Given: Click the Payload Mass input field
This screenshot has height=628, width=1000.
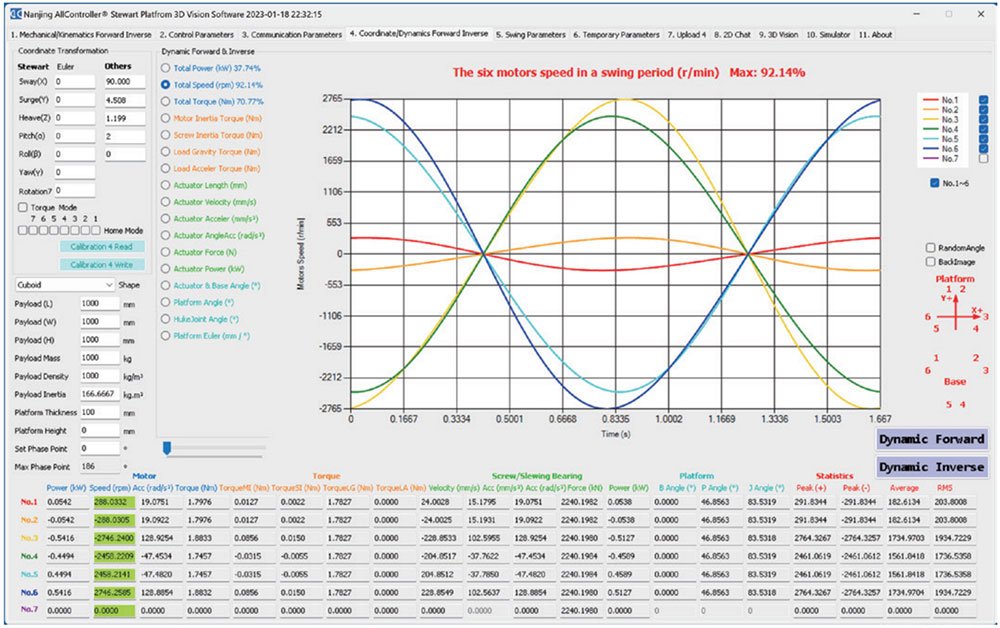Looking at the screenshot, I should (98, 357).
